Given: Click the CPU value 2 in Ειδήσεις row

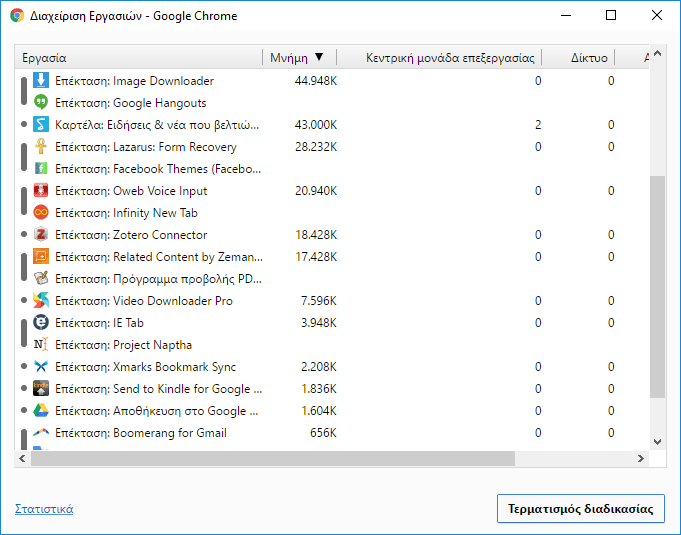Looking at the screenshot, I should (x=538, y=125).
